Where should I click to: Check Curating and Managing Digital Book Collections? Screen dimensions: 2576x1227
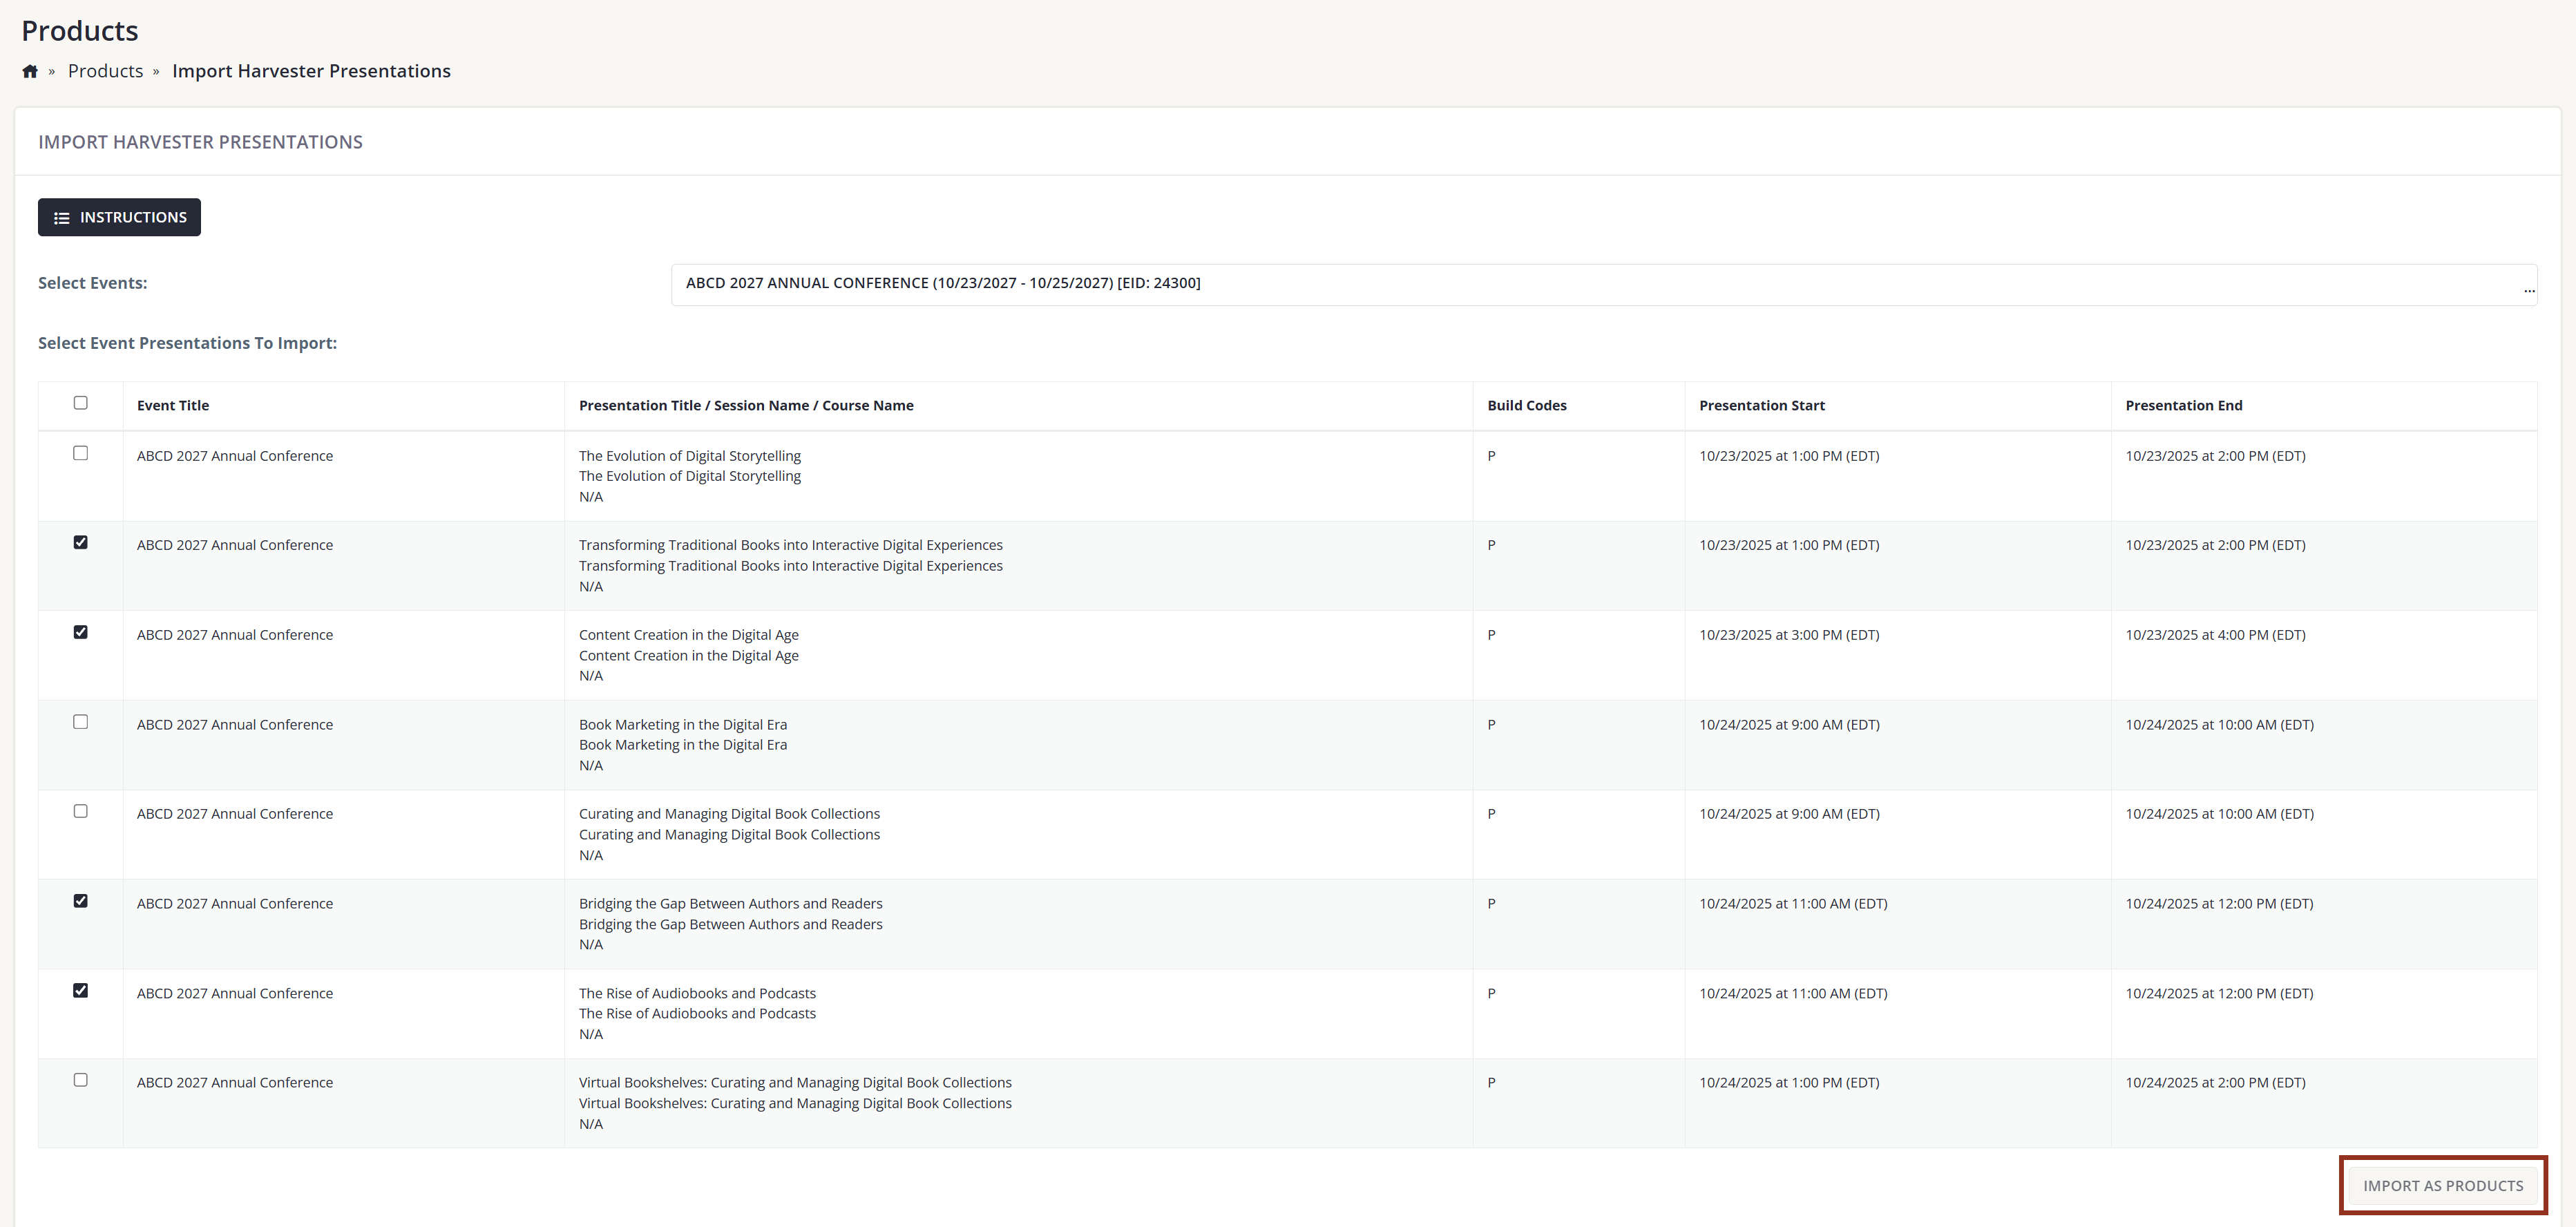point(80,811)
